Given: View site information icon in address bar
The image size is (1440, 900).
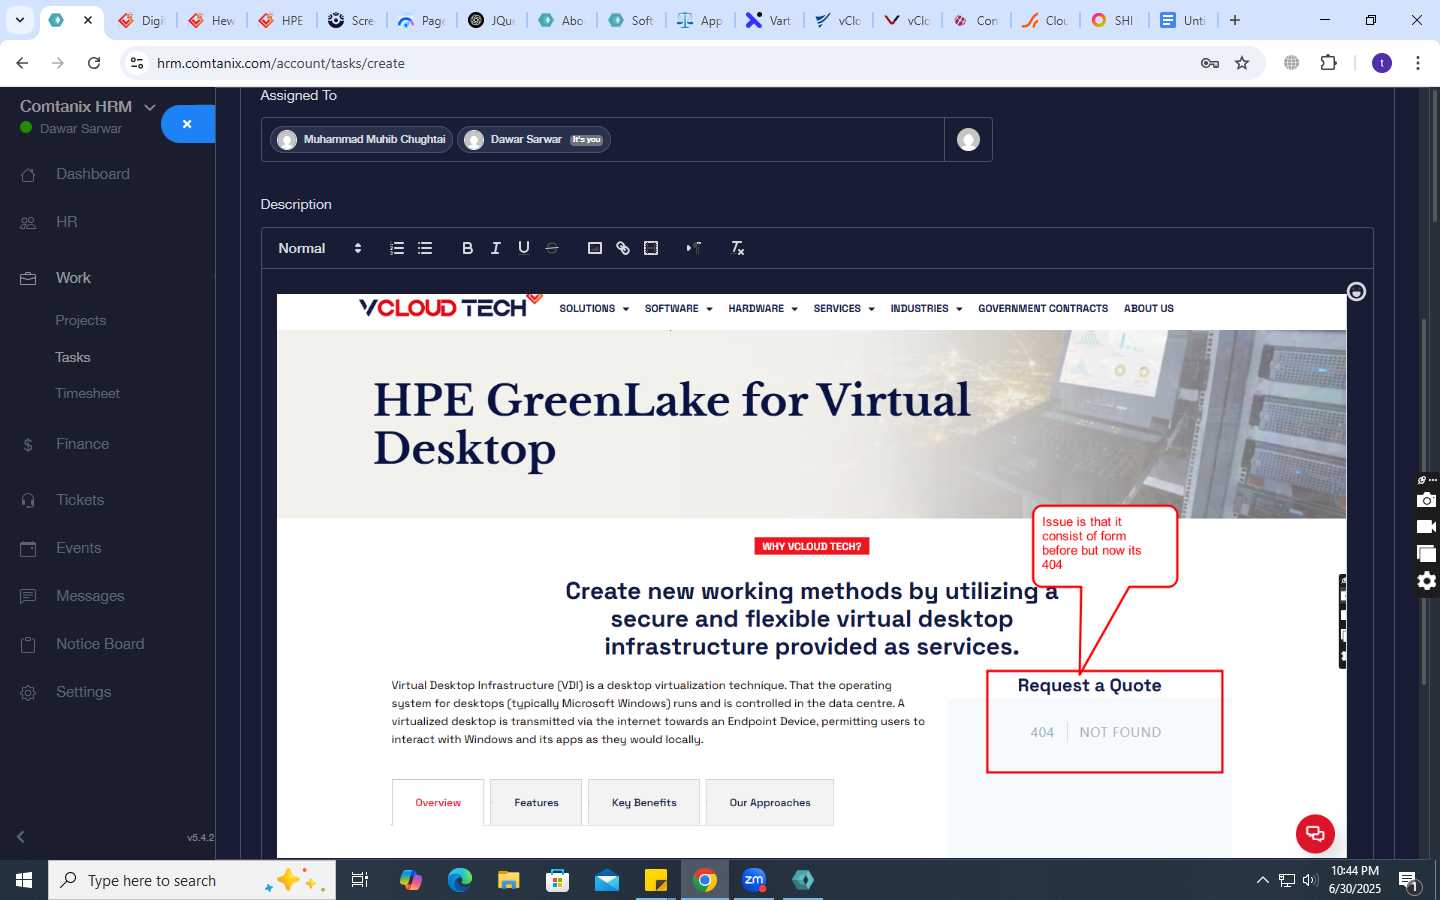Looking at the screenshot, I should click(x=138, y=63).
